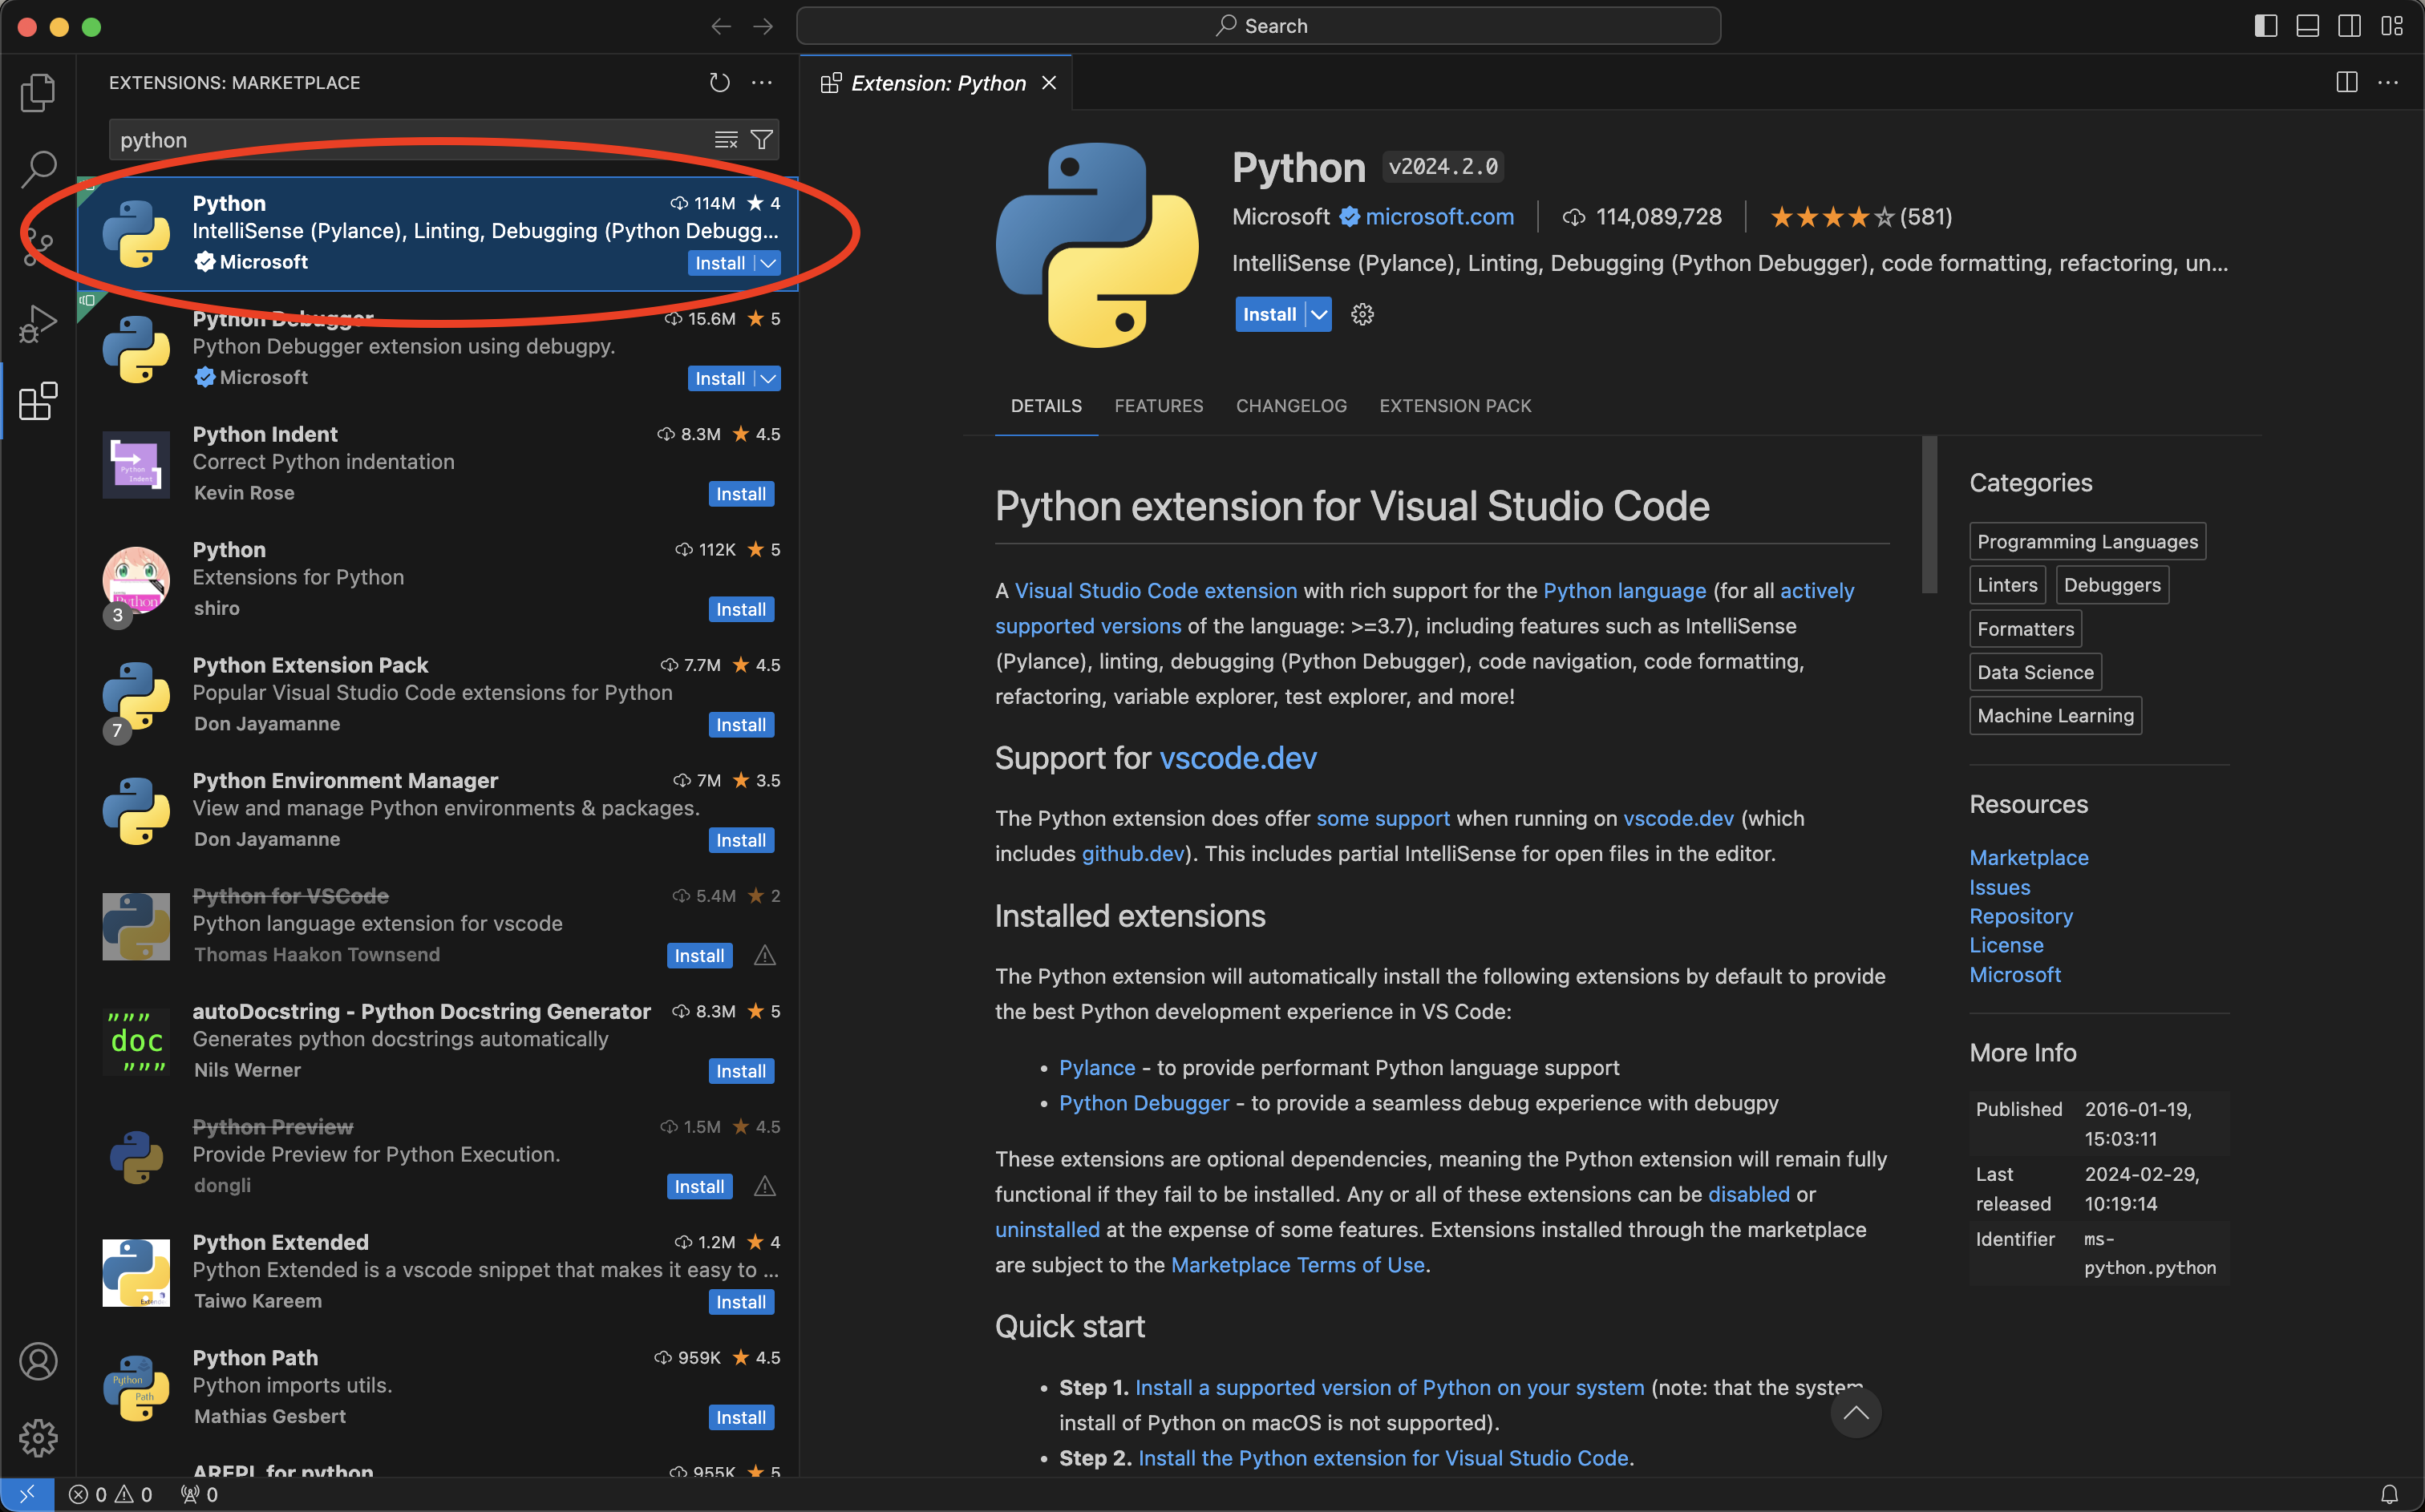Select the DETAILS tab
Screen dimensions: 2425x1512
[1046, 406]
